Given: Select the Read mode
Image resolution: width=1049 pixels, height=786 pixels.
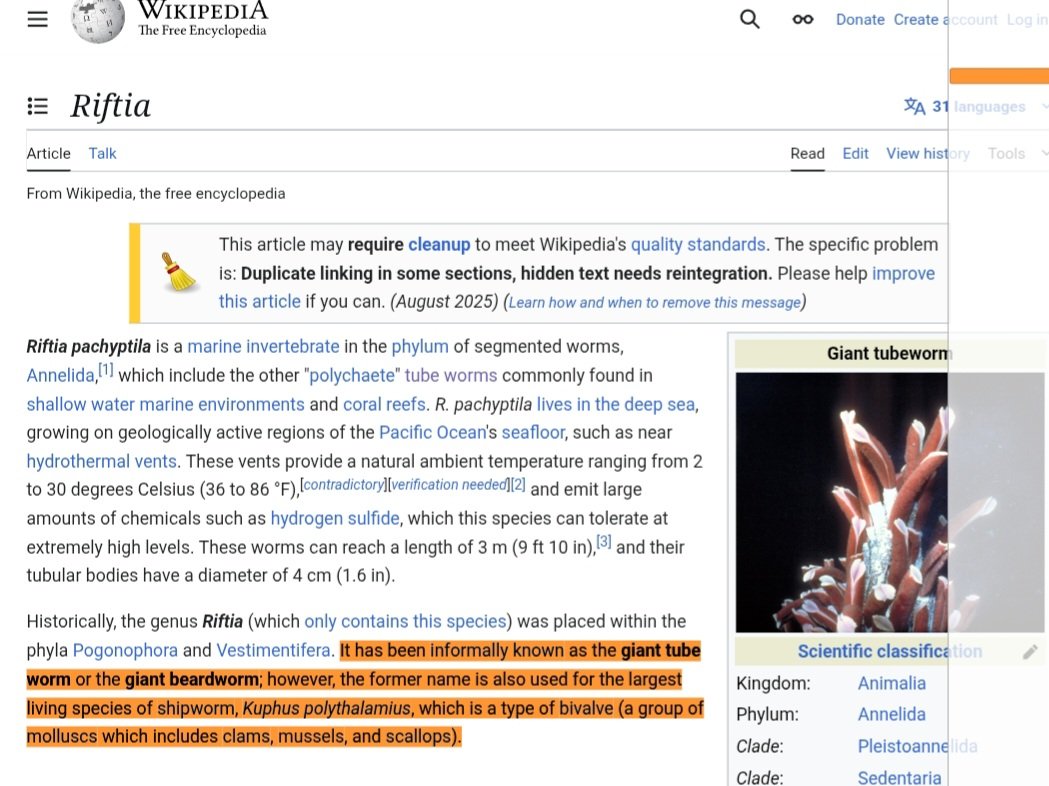Looking at the screenshot, I should point(807,153).
